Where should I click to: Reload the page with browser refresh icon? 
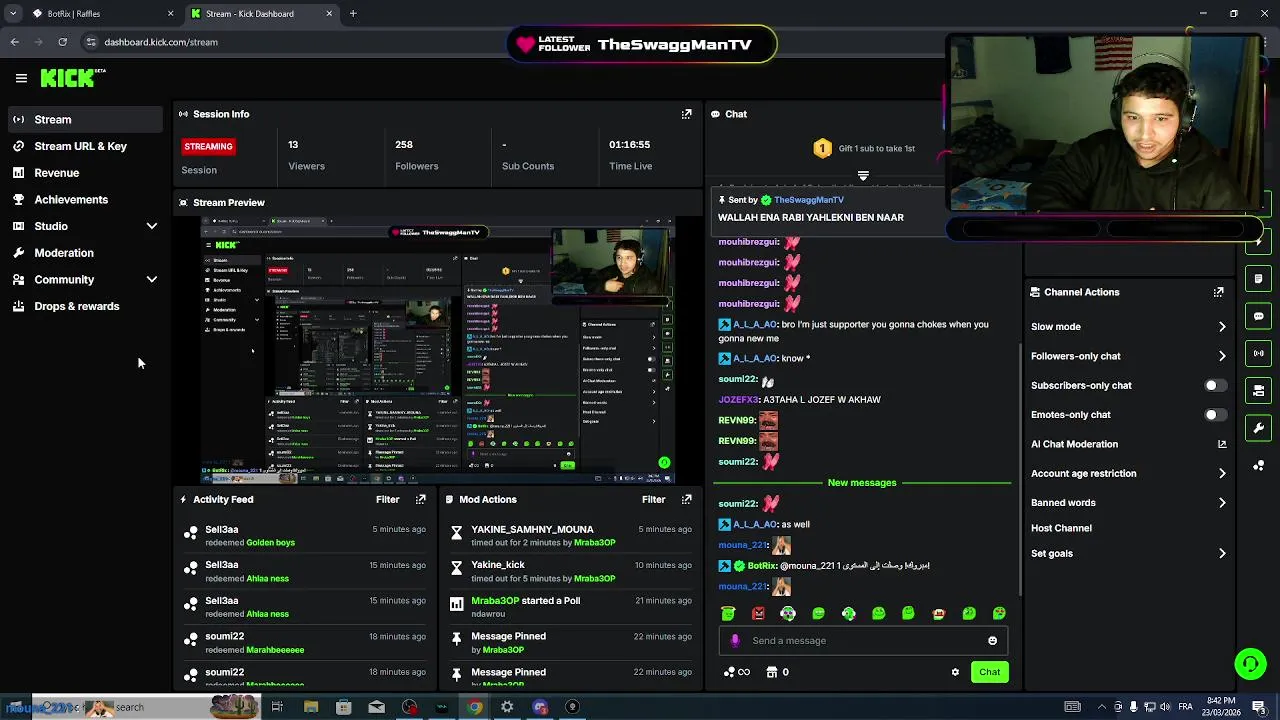pos(62,42)
